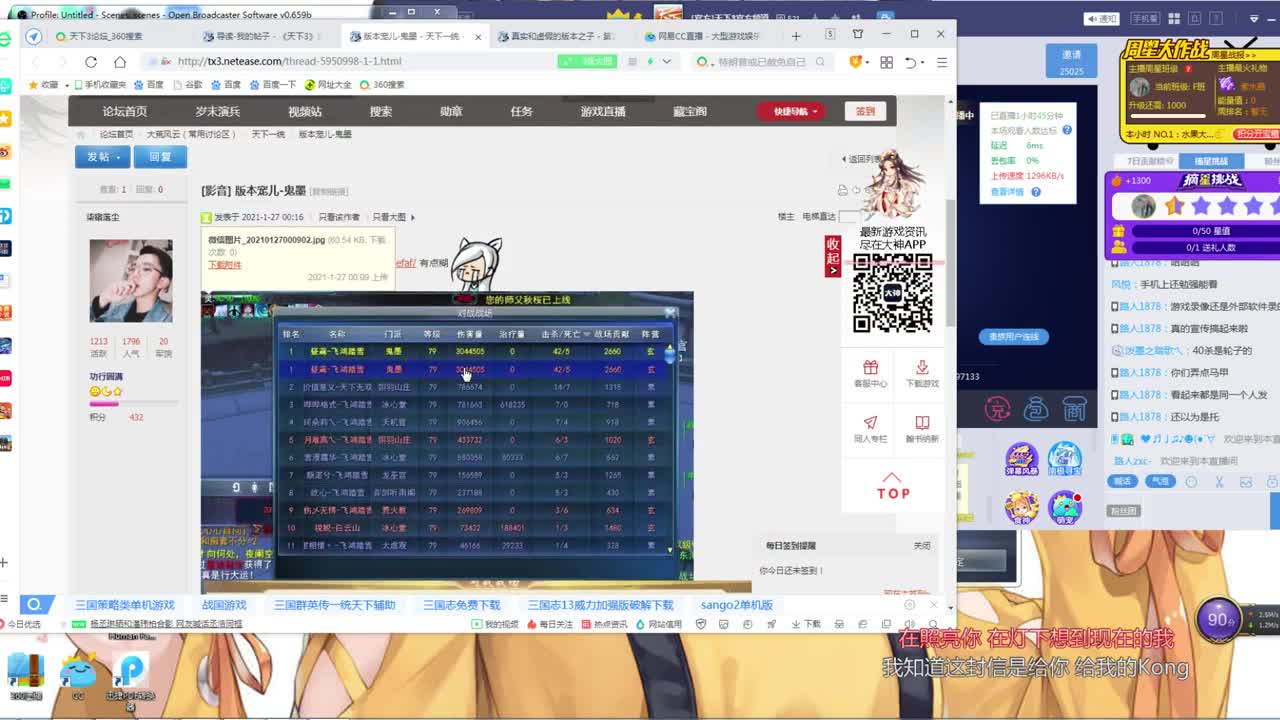Expand the address bar dropdown arrow
1280x720 pixels.
tap(666, 62)
